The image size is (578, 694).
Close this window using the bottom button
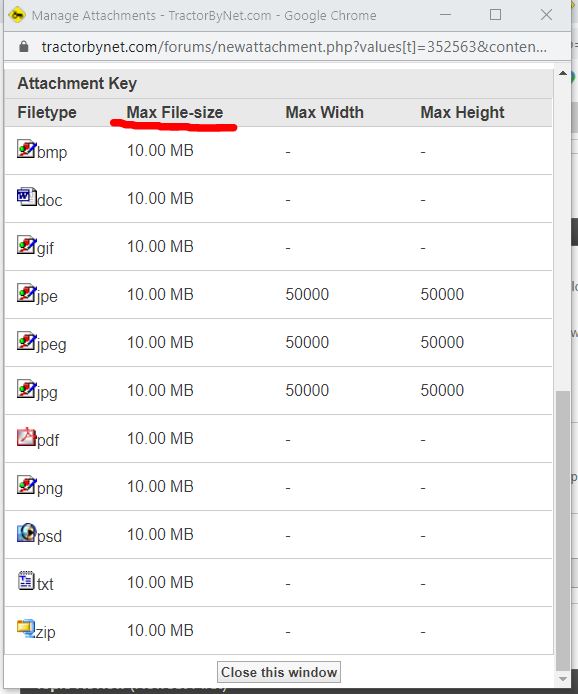(279, 672)
